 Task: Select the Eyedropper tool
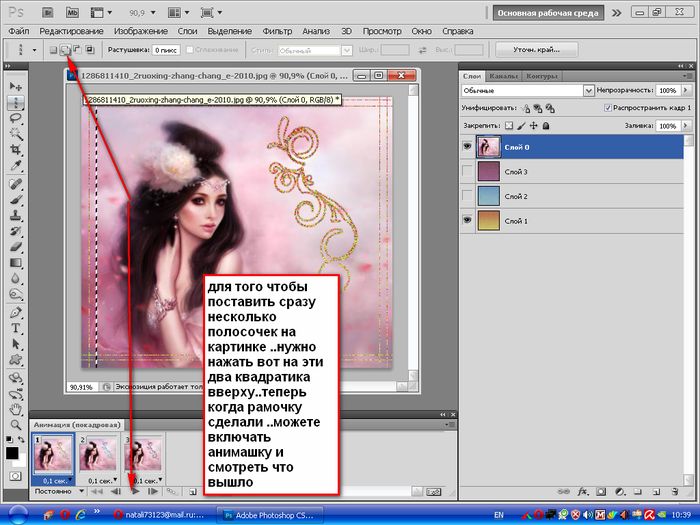(16, 165)
